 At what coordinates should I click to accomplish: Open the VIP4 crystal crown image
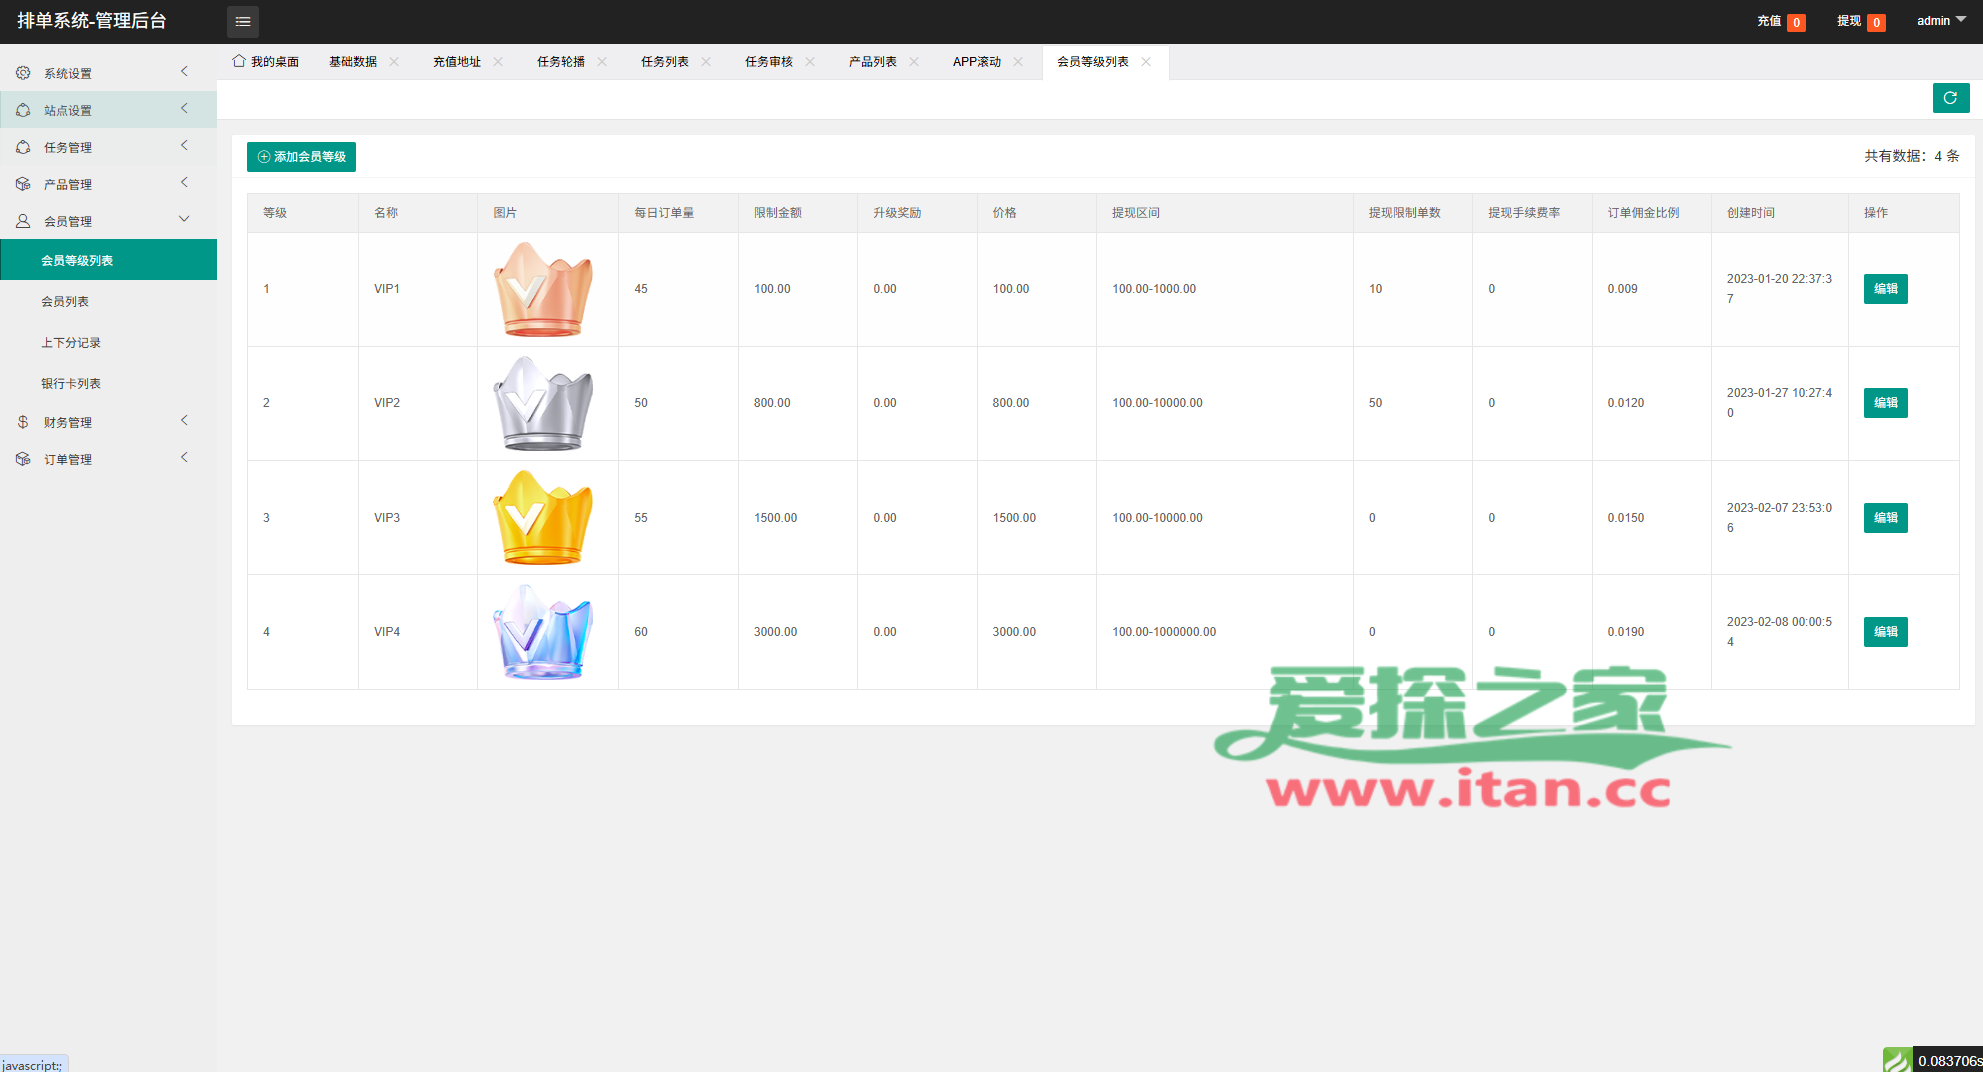pyautogui.click(x=543, y=632)
